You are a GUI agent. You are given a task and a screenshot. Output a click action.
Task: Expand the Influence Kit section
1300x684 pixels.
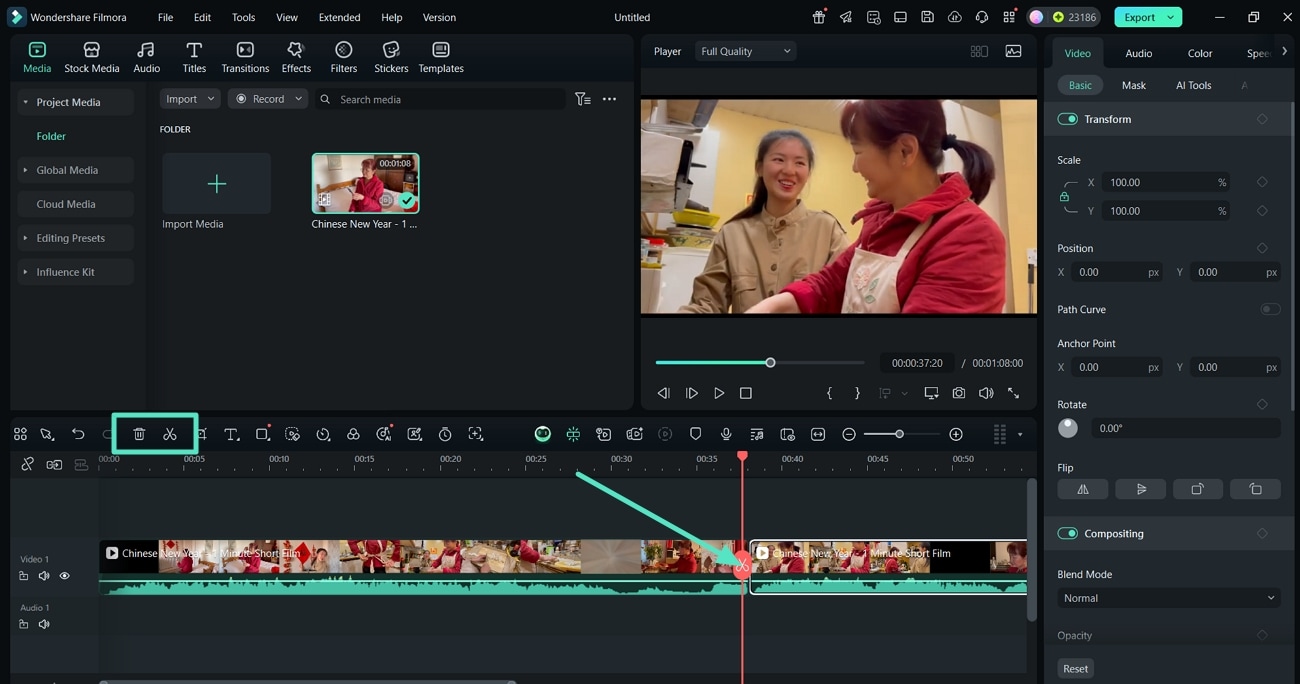point(25,272)
